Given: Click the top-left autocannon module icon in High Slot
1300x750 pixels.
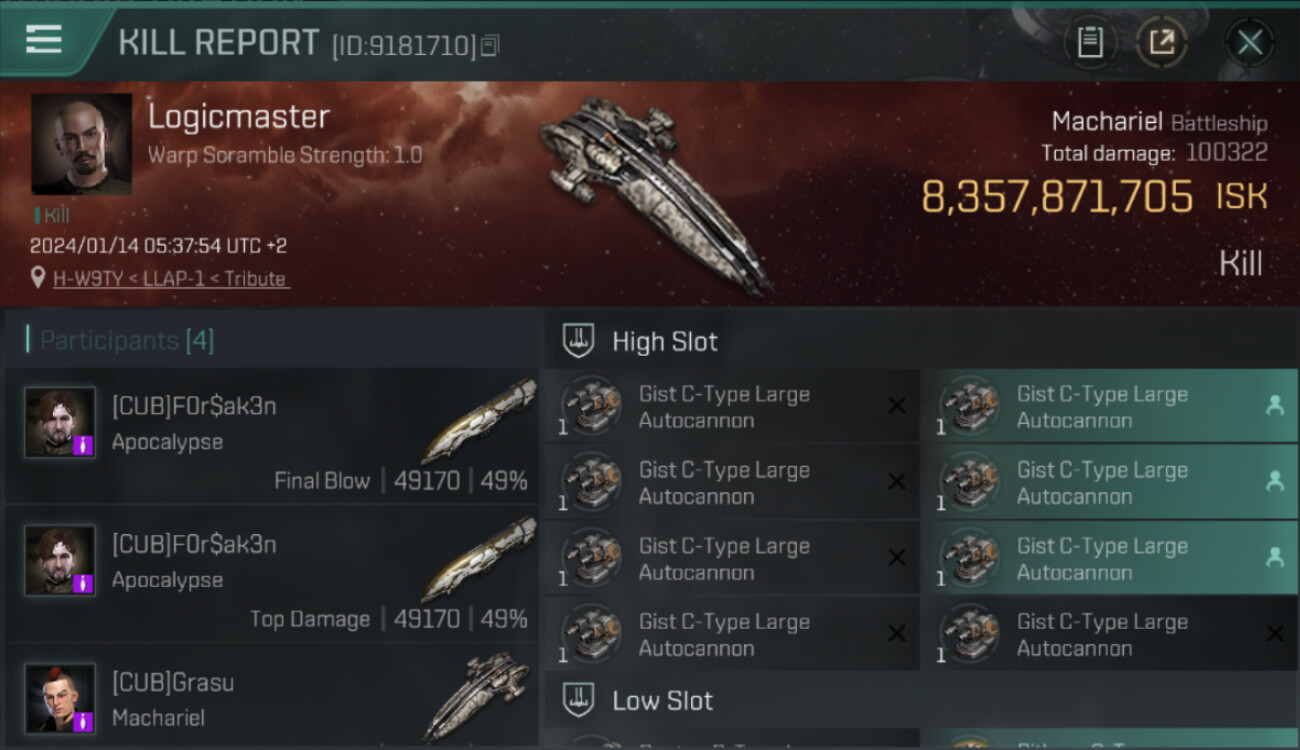Looking at the screenshot, I should 591,405.
